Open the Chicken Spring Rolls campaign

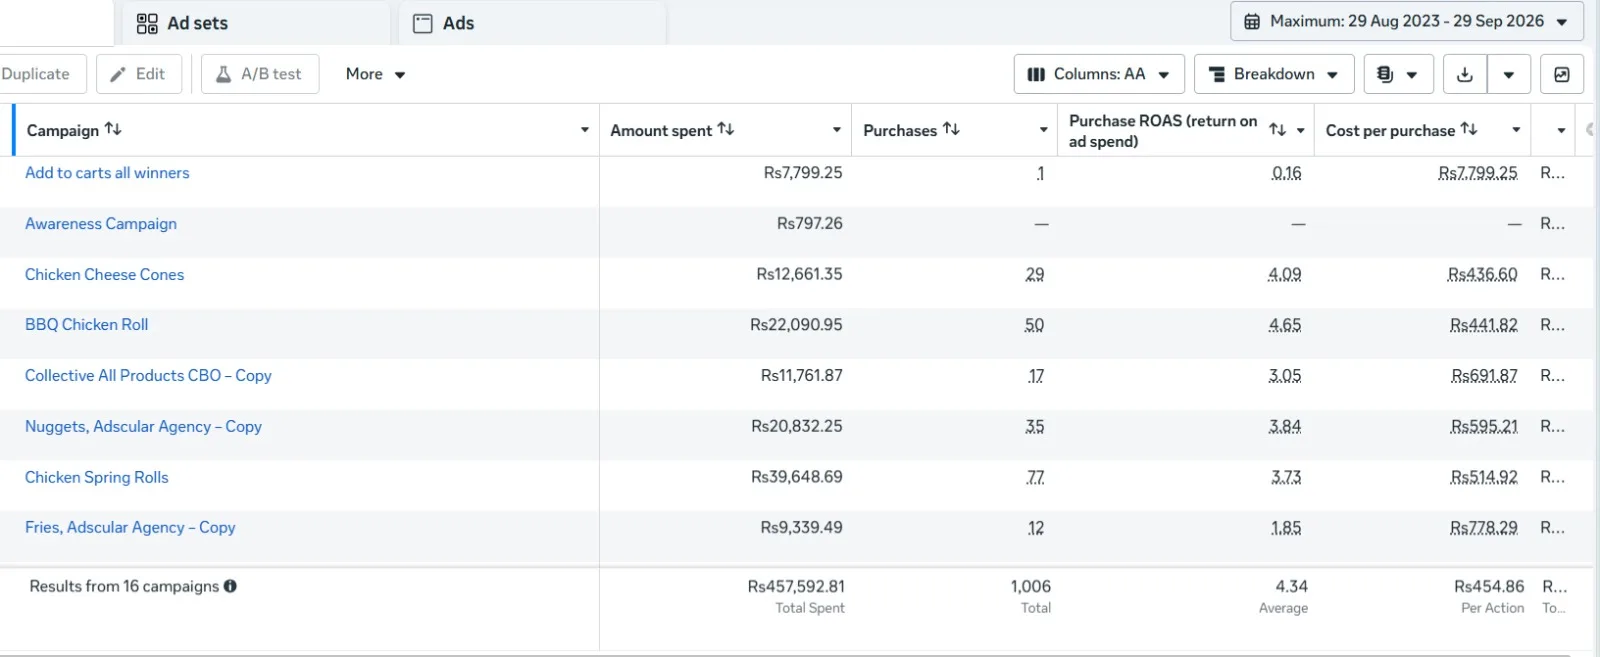97,478
